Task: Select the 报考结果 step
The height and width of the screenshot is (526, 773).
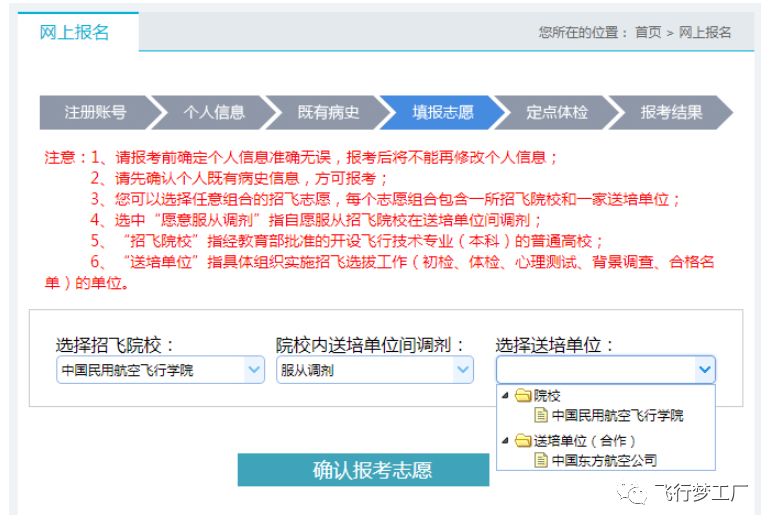Action: pos(671,112)
